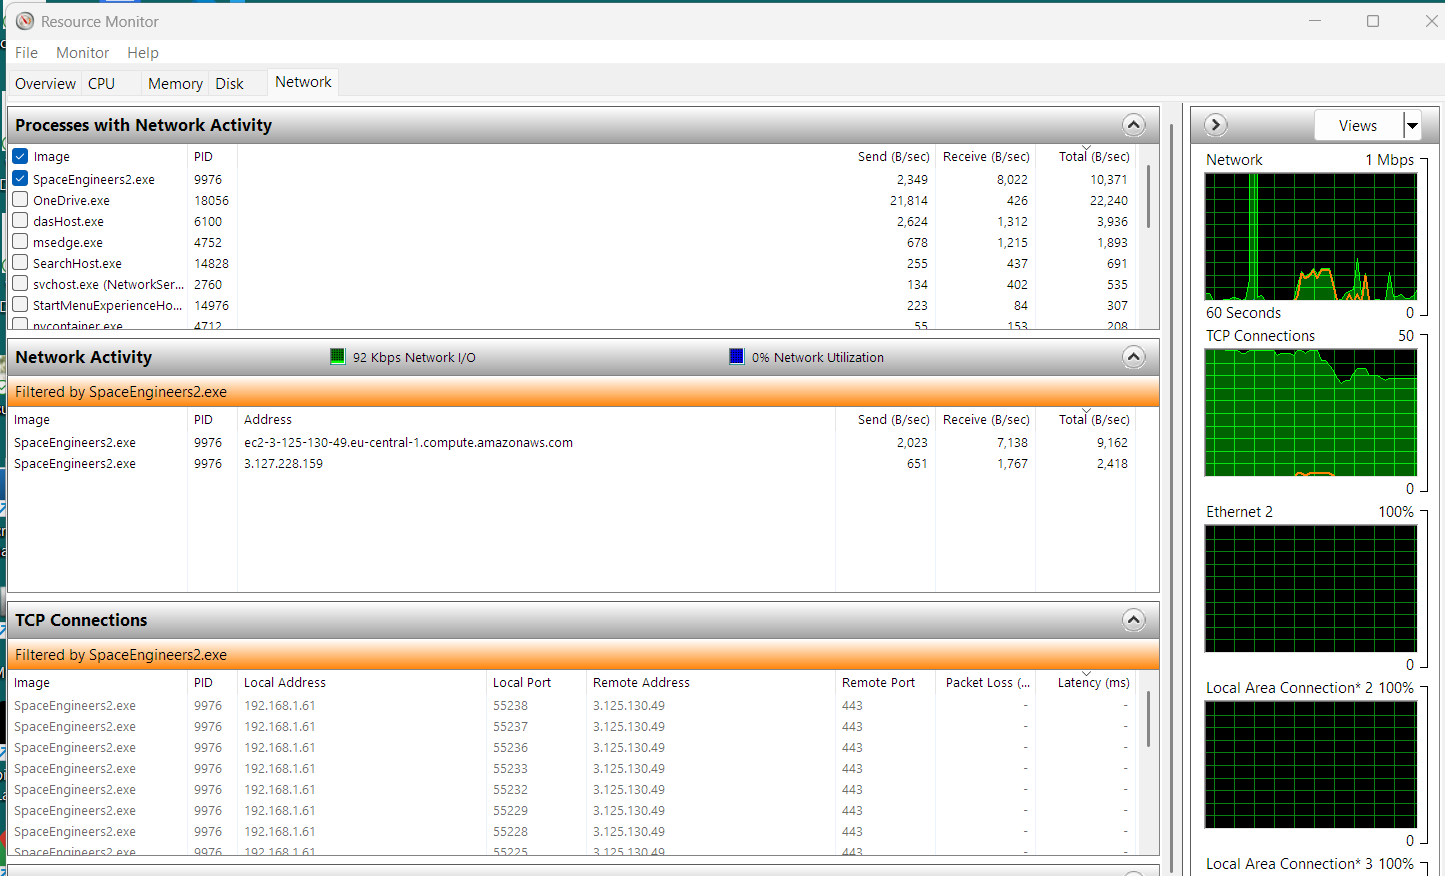
Task: Collapse the TCP Connections section
Action: [1133, 620]
